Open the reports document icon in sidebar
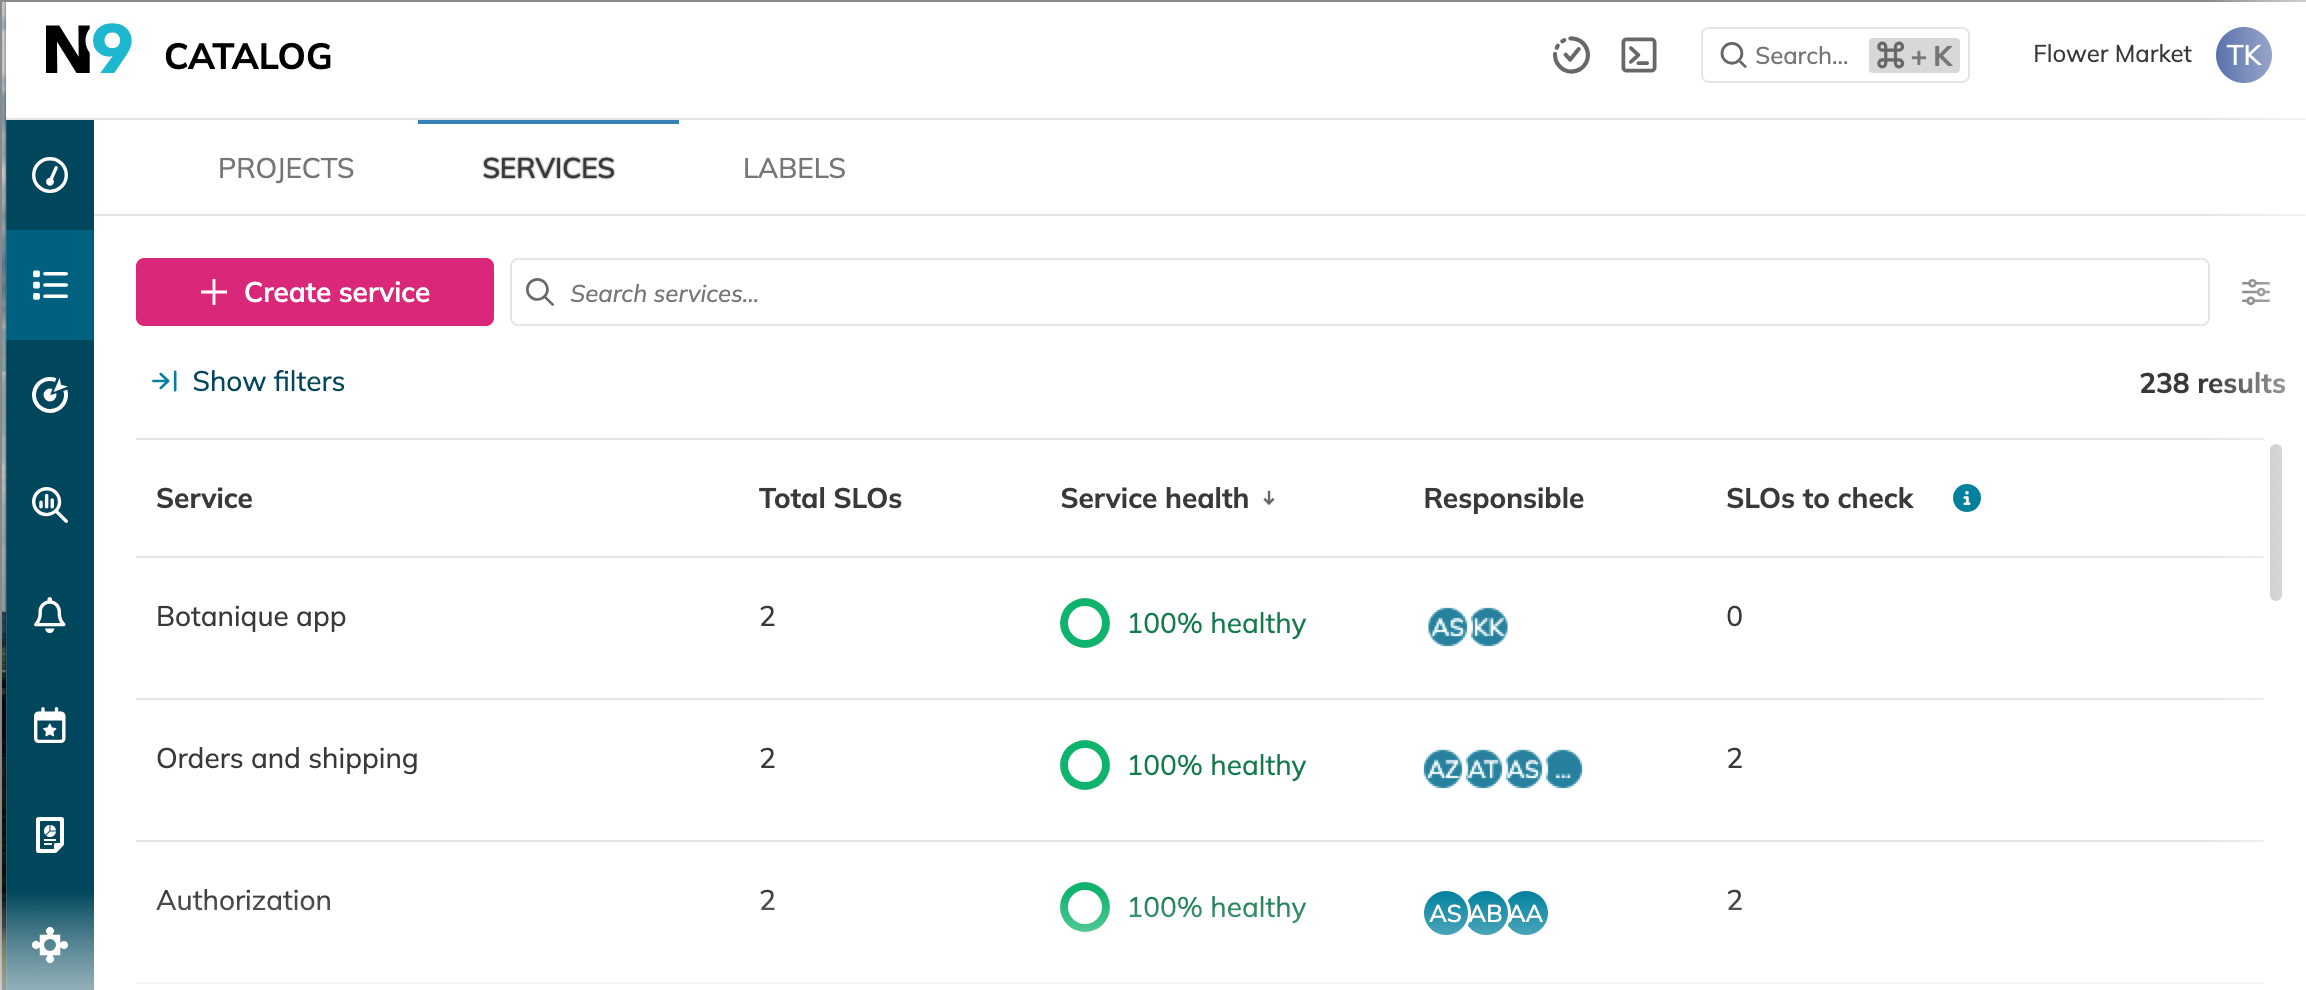Viewport: 2306px width, 990px height. point(50,835)
